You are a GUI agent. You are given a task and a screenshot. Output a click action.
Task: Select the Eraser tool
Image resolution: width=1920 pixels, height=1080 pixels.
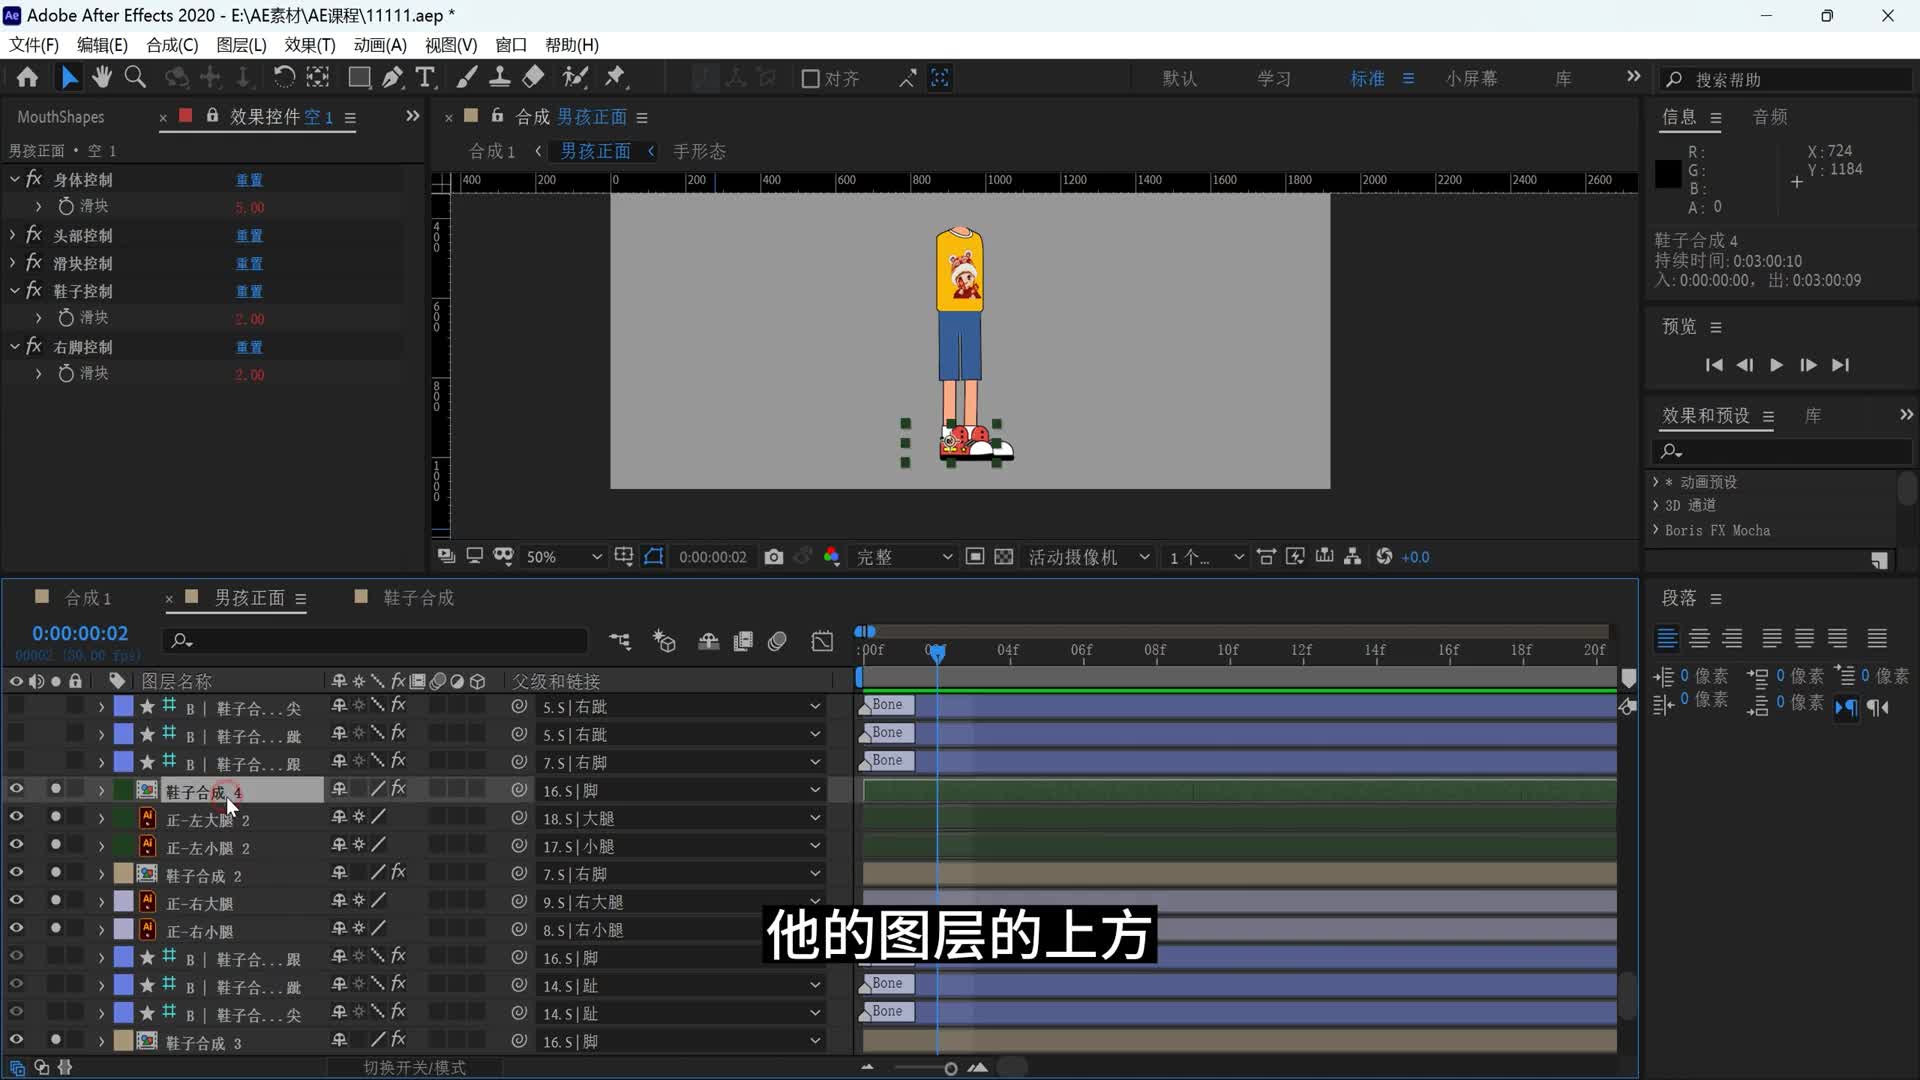click(534, 78)
